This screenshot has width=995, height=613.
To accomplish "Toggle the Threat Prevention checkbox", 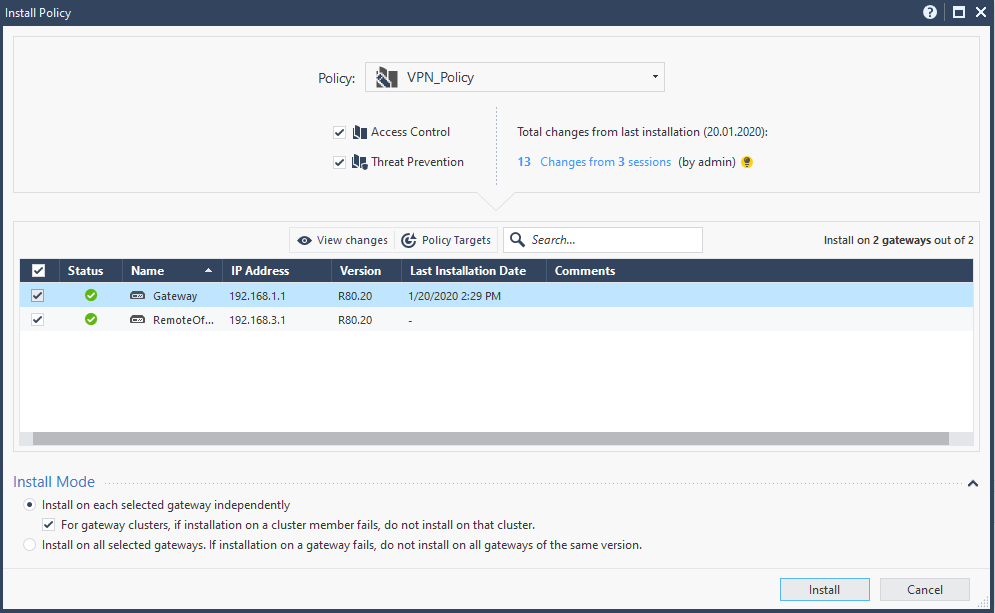I will pyautogui.click(x=340, y=162).
